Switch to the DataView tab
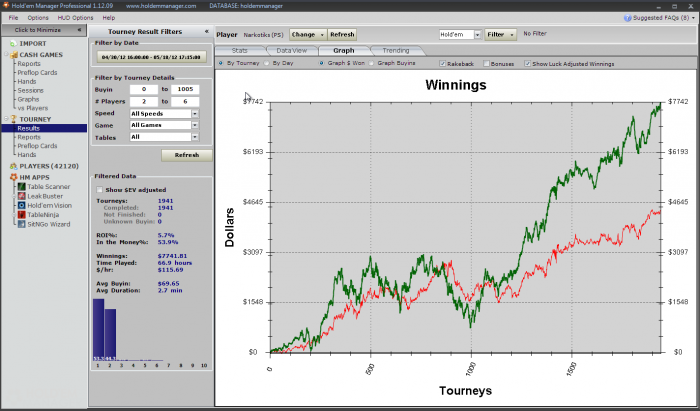 click(x=292, y=50)
